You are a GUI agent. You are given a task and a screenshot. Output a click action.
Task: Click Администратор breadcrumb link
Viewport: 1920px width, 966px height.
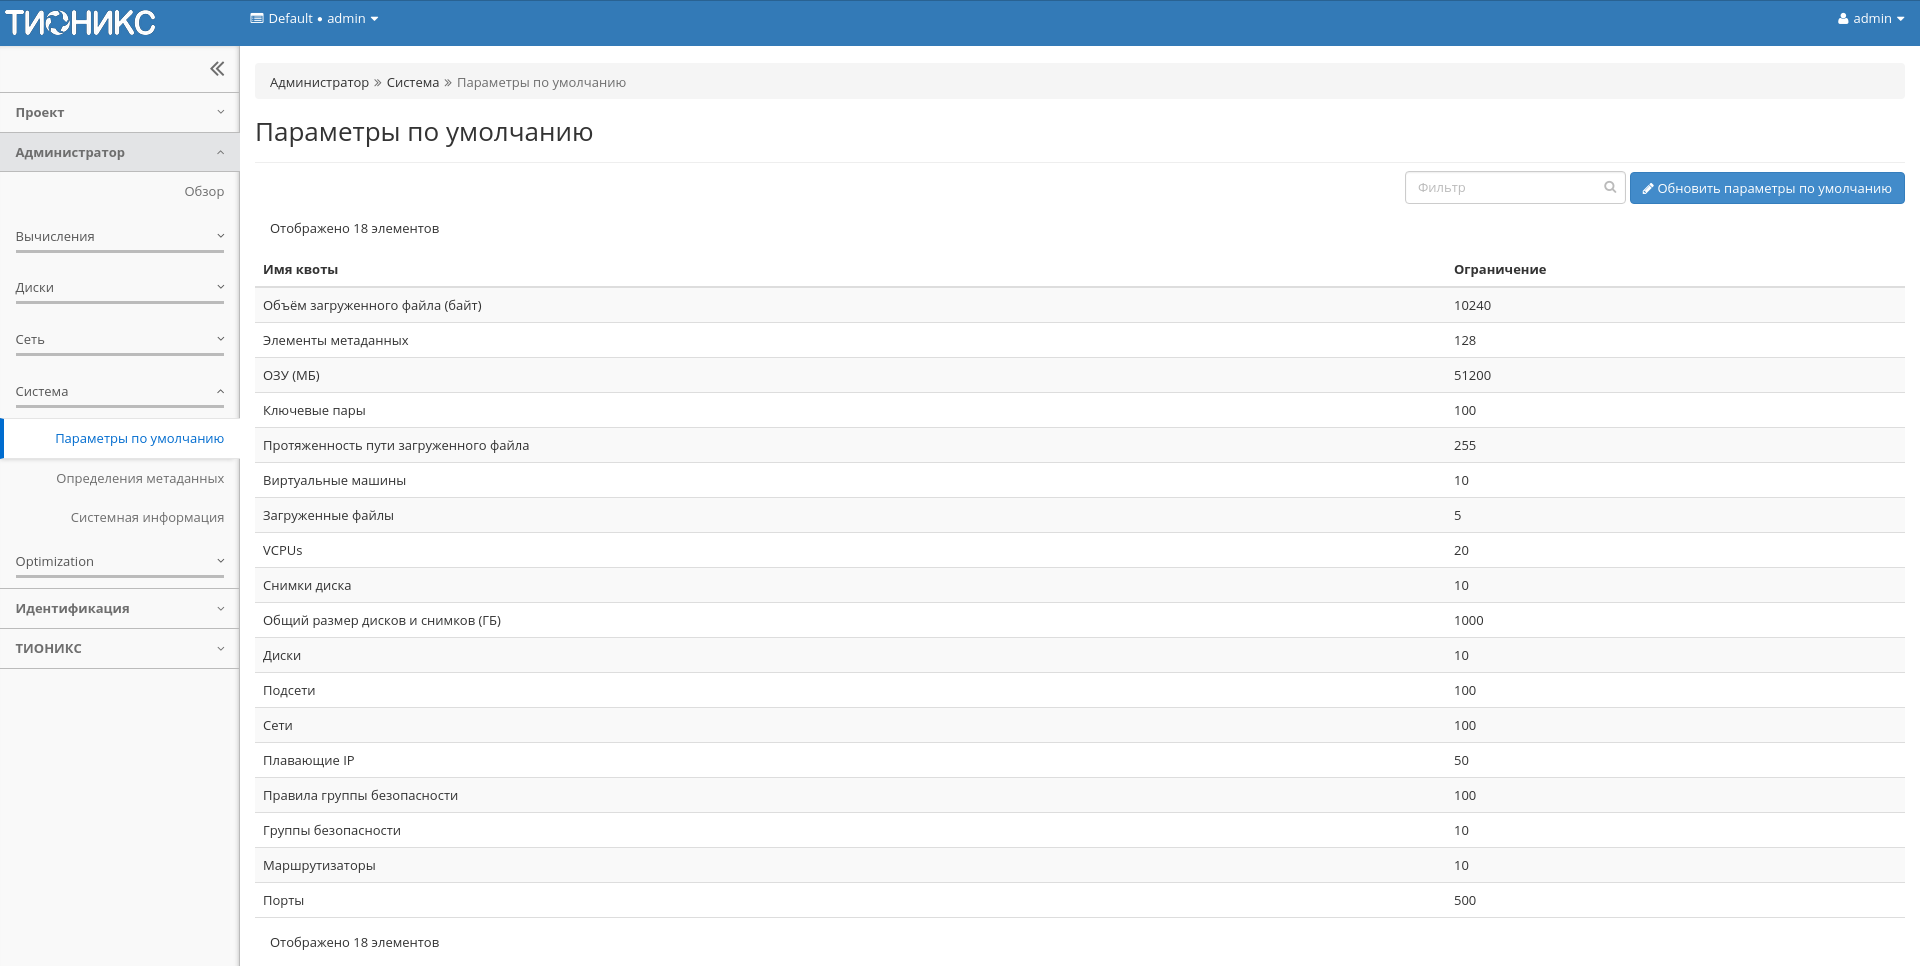319,83
